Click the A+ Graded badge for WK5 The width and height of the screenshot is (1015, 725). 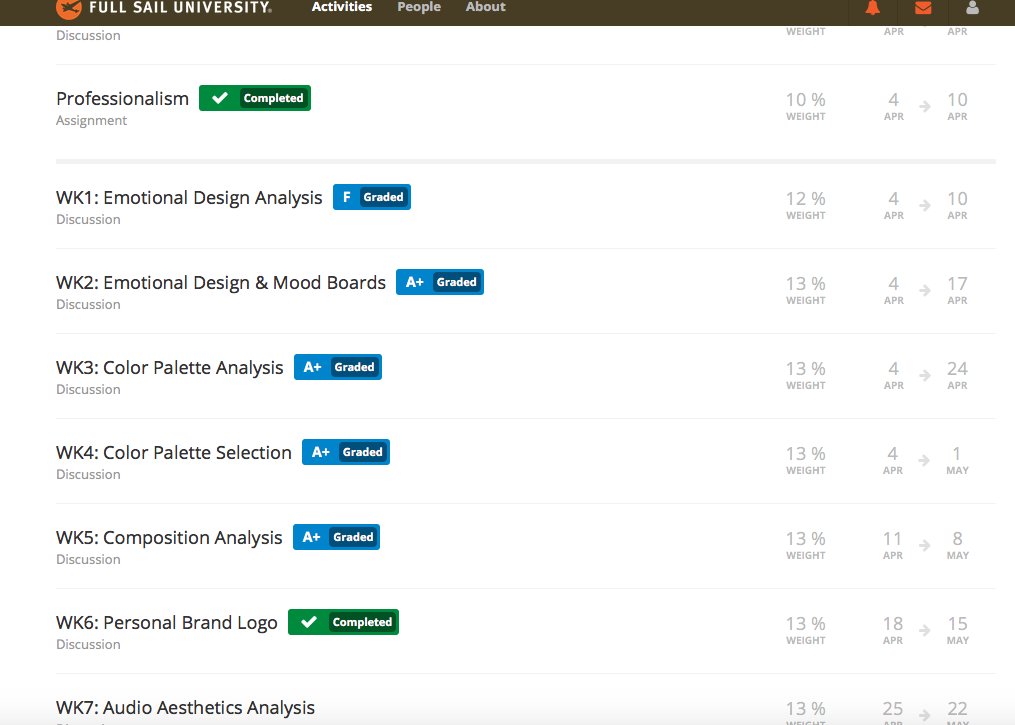[x=337, y=537]
